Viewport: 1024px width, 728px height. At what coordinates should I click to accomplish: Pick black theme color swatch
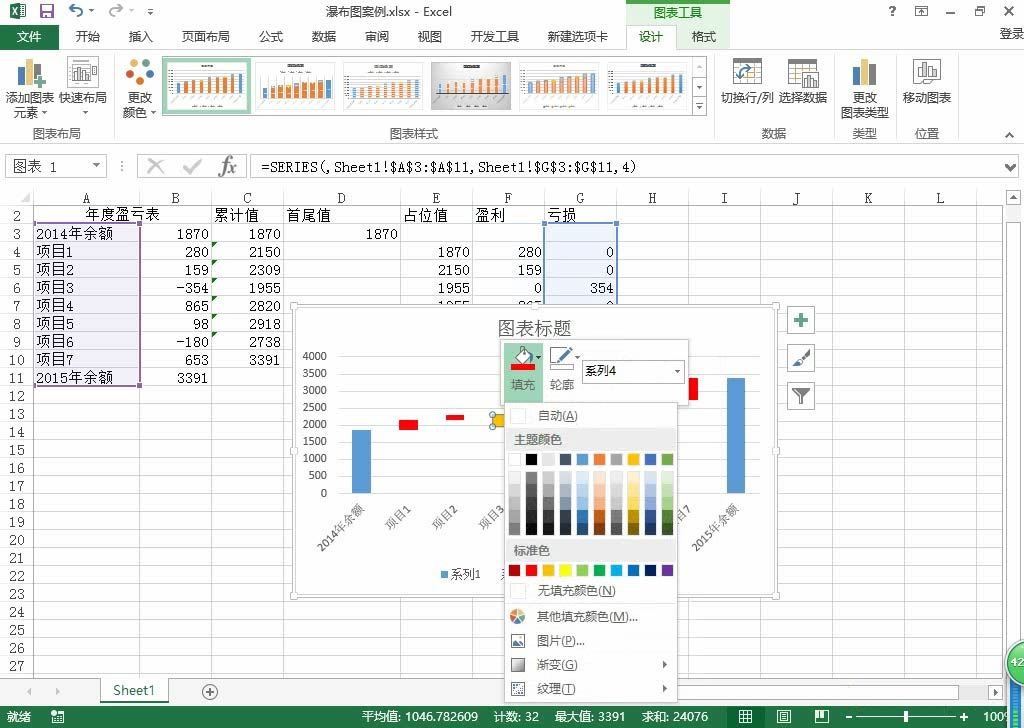tap(532, 460)
